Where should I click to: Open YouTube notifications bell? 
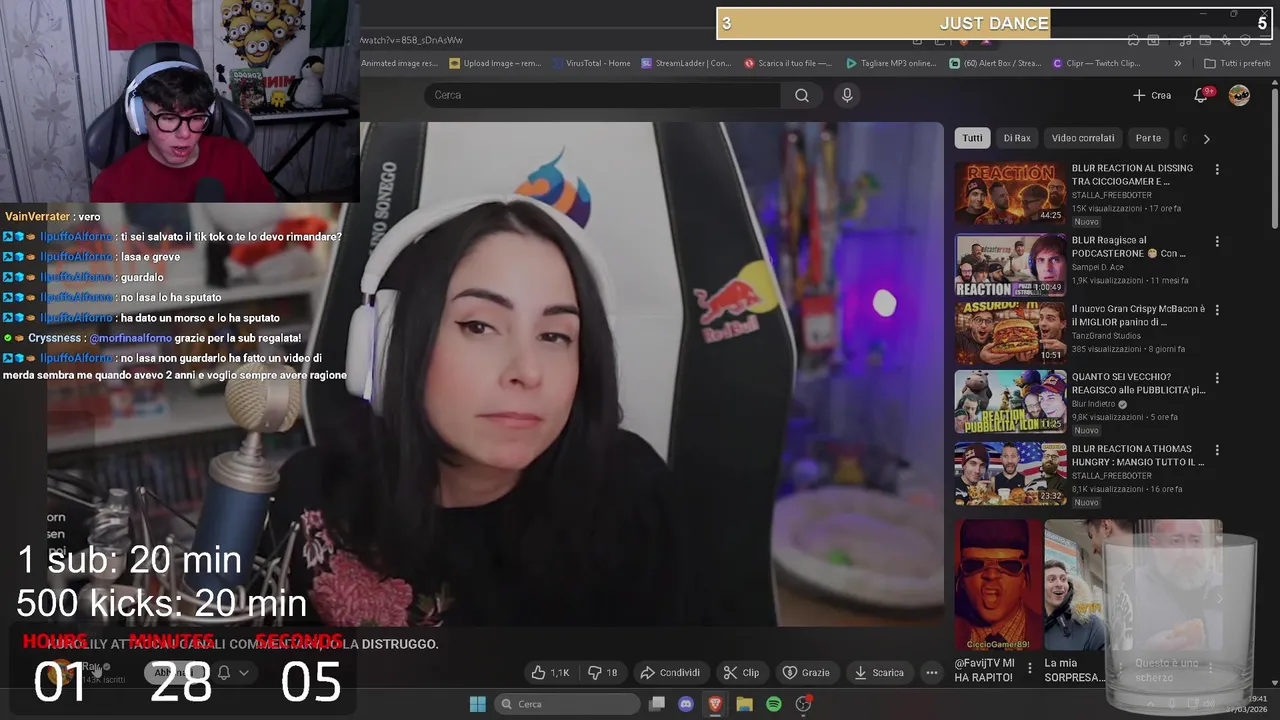(x=1201, y=95)
